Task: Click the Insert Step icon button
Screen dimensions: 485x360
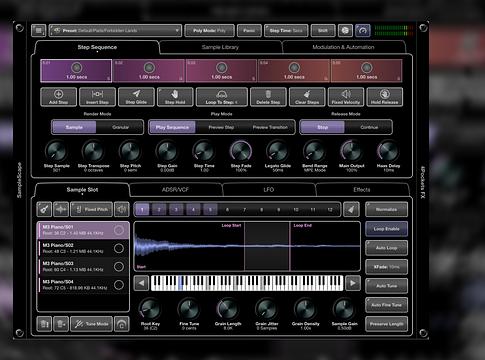Action: coord(97,97)
